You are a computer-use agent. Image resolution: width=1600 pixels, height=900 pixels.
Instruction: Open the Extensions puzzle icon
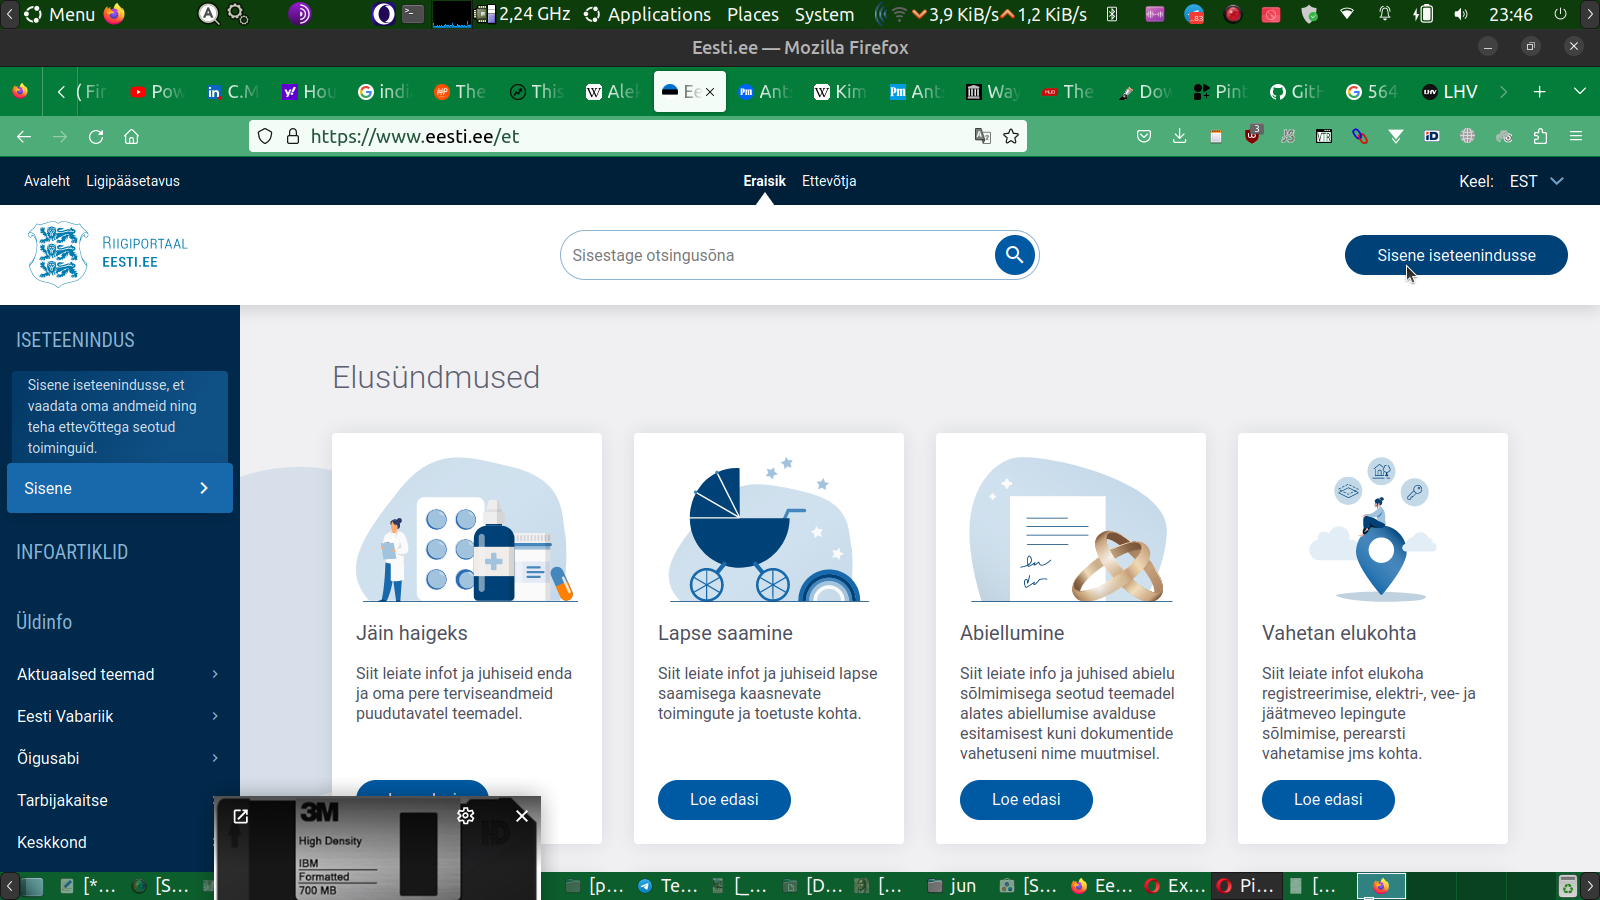1540,136
